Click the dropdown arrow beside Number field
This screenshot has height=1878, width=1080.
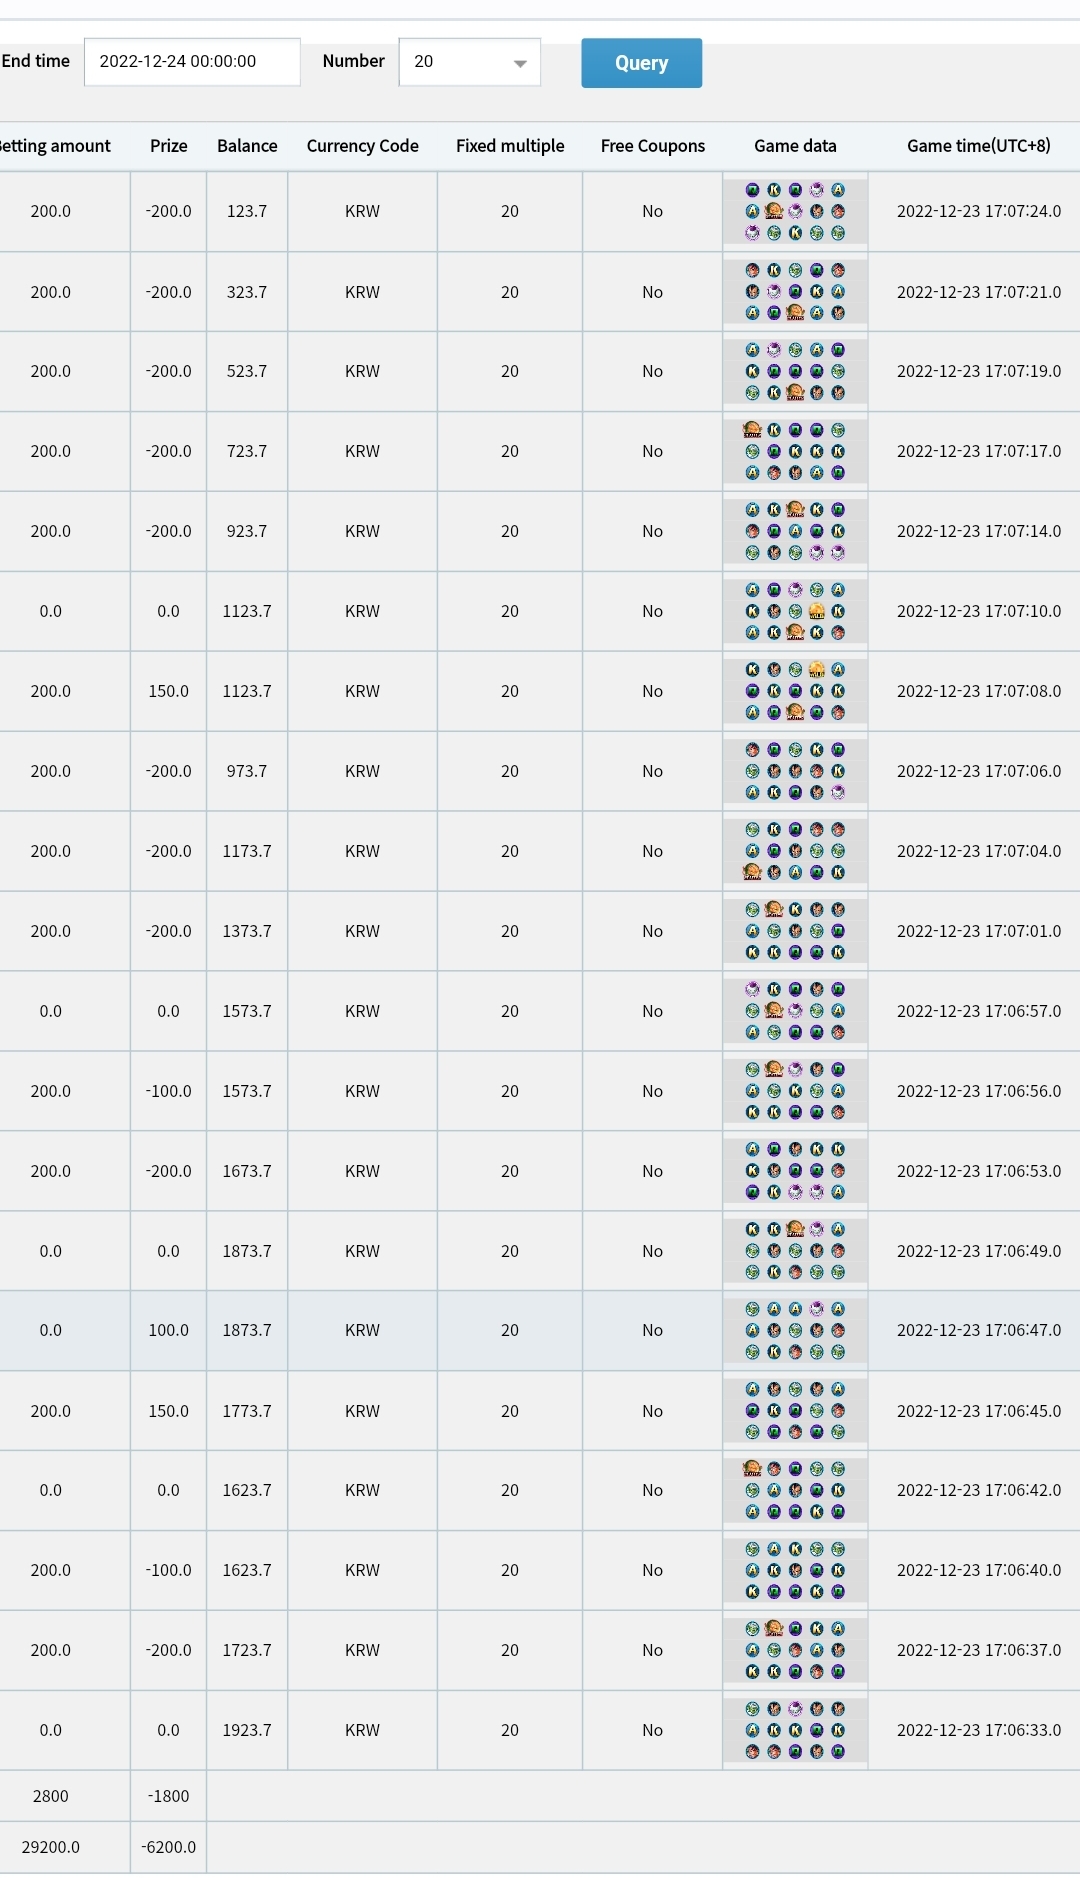tap(520, 63)
